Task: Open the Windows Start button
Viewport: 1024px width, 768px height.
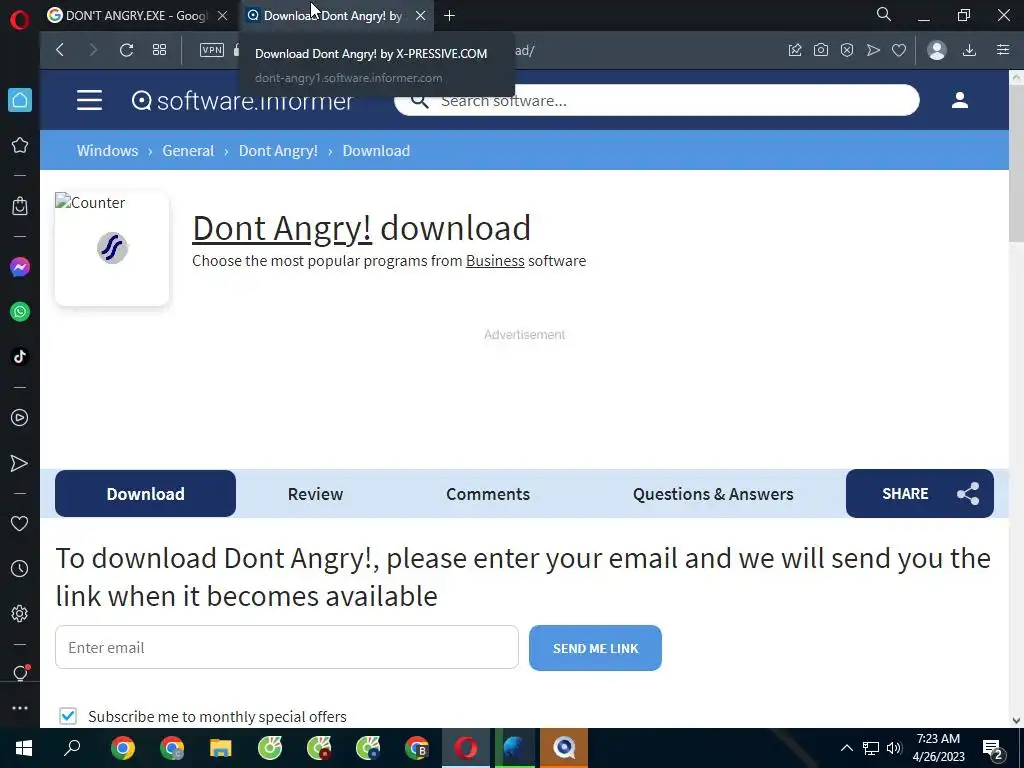Action: tap(24, 748)
